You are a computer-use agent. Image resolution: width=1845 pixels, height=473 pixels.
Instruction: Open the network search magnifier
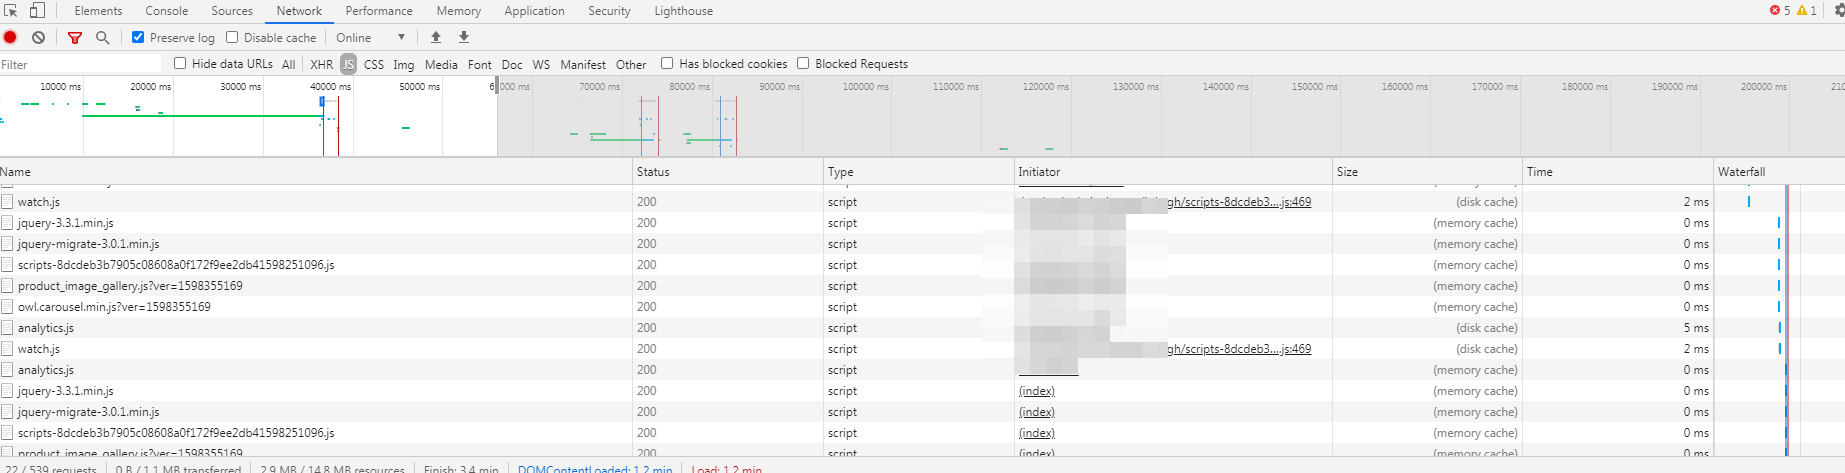(102, 38)
